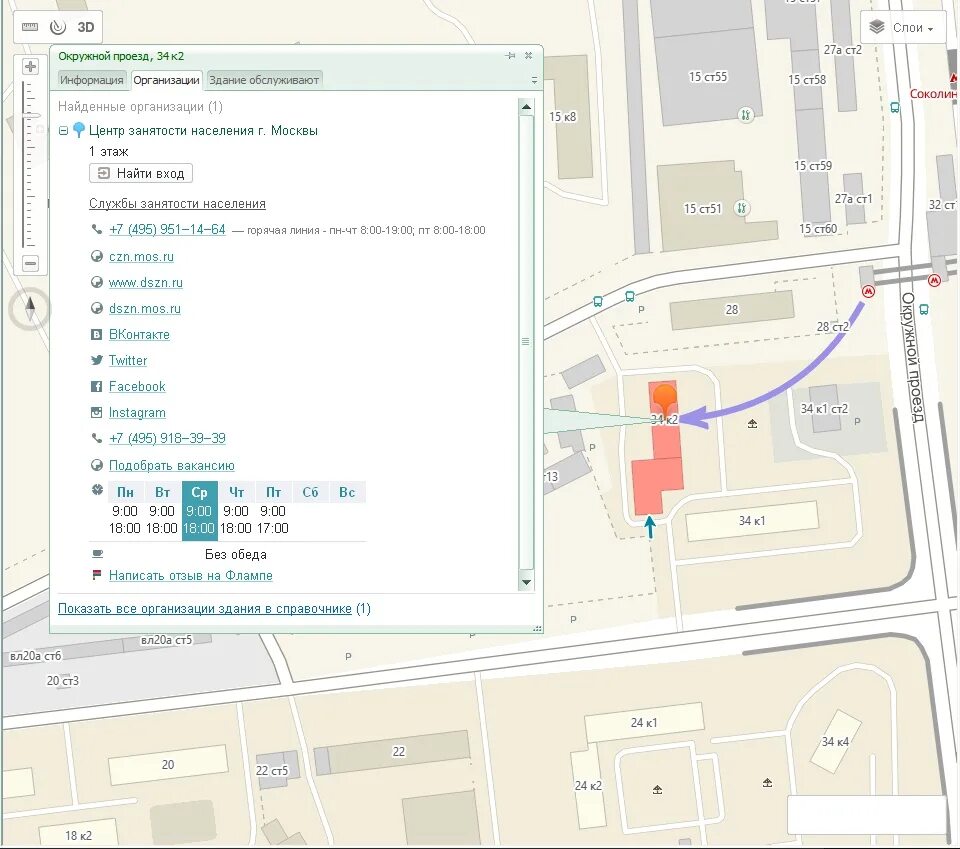The image size is (960, 849).
Task: Call +7 (495) 918-39-39 number
Action: click(x=167, y=438)
